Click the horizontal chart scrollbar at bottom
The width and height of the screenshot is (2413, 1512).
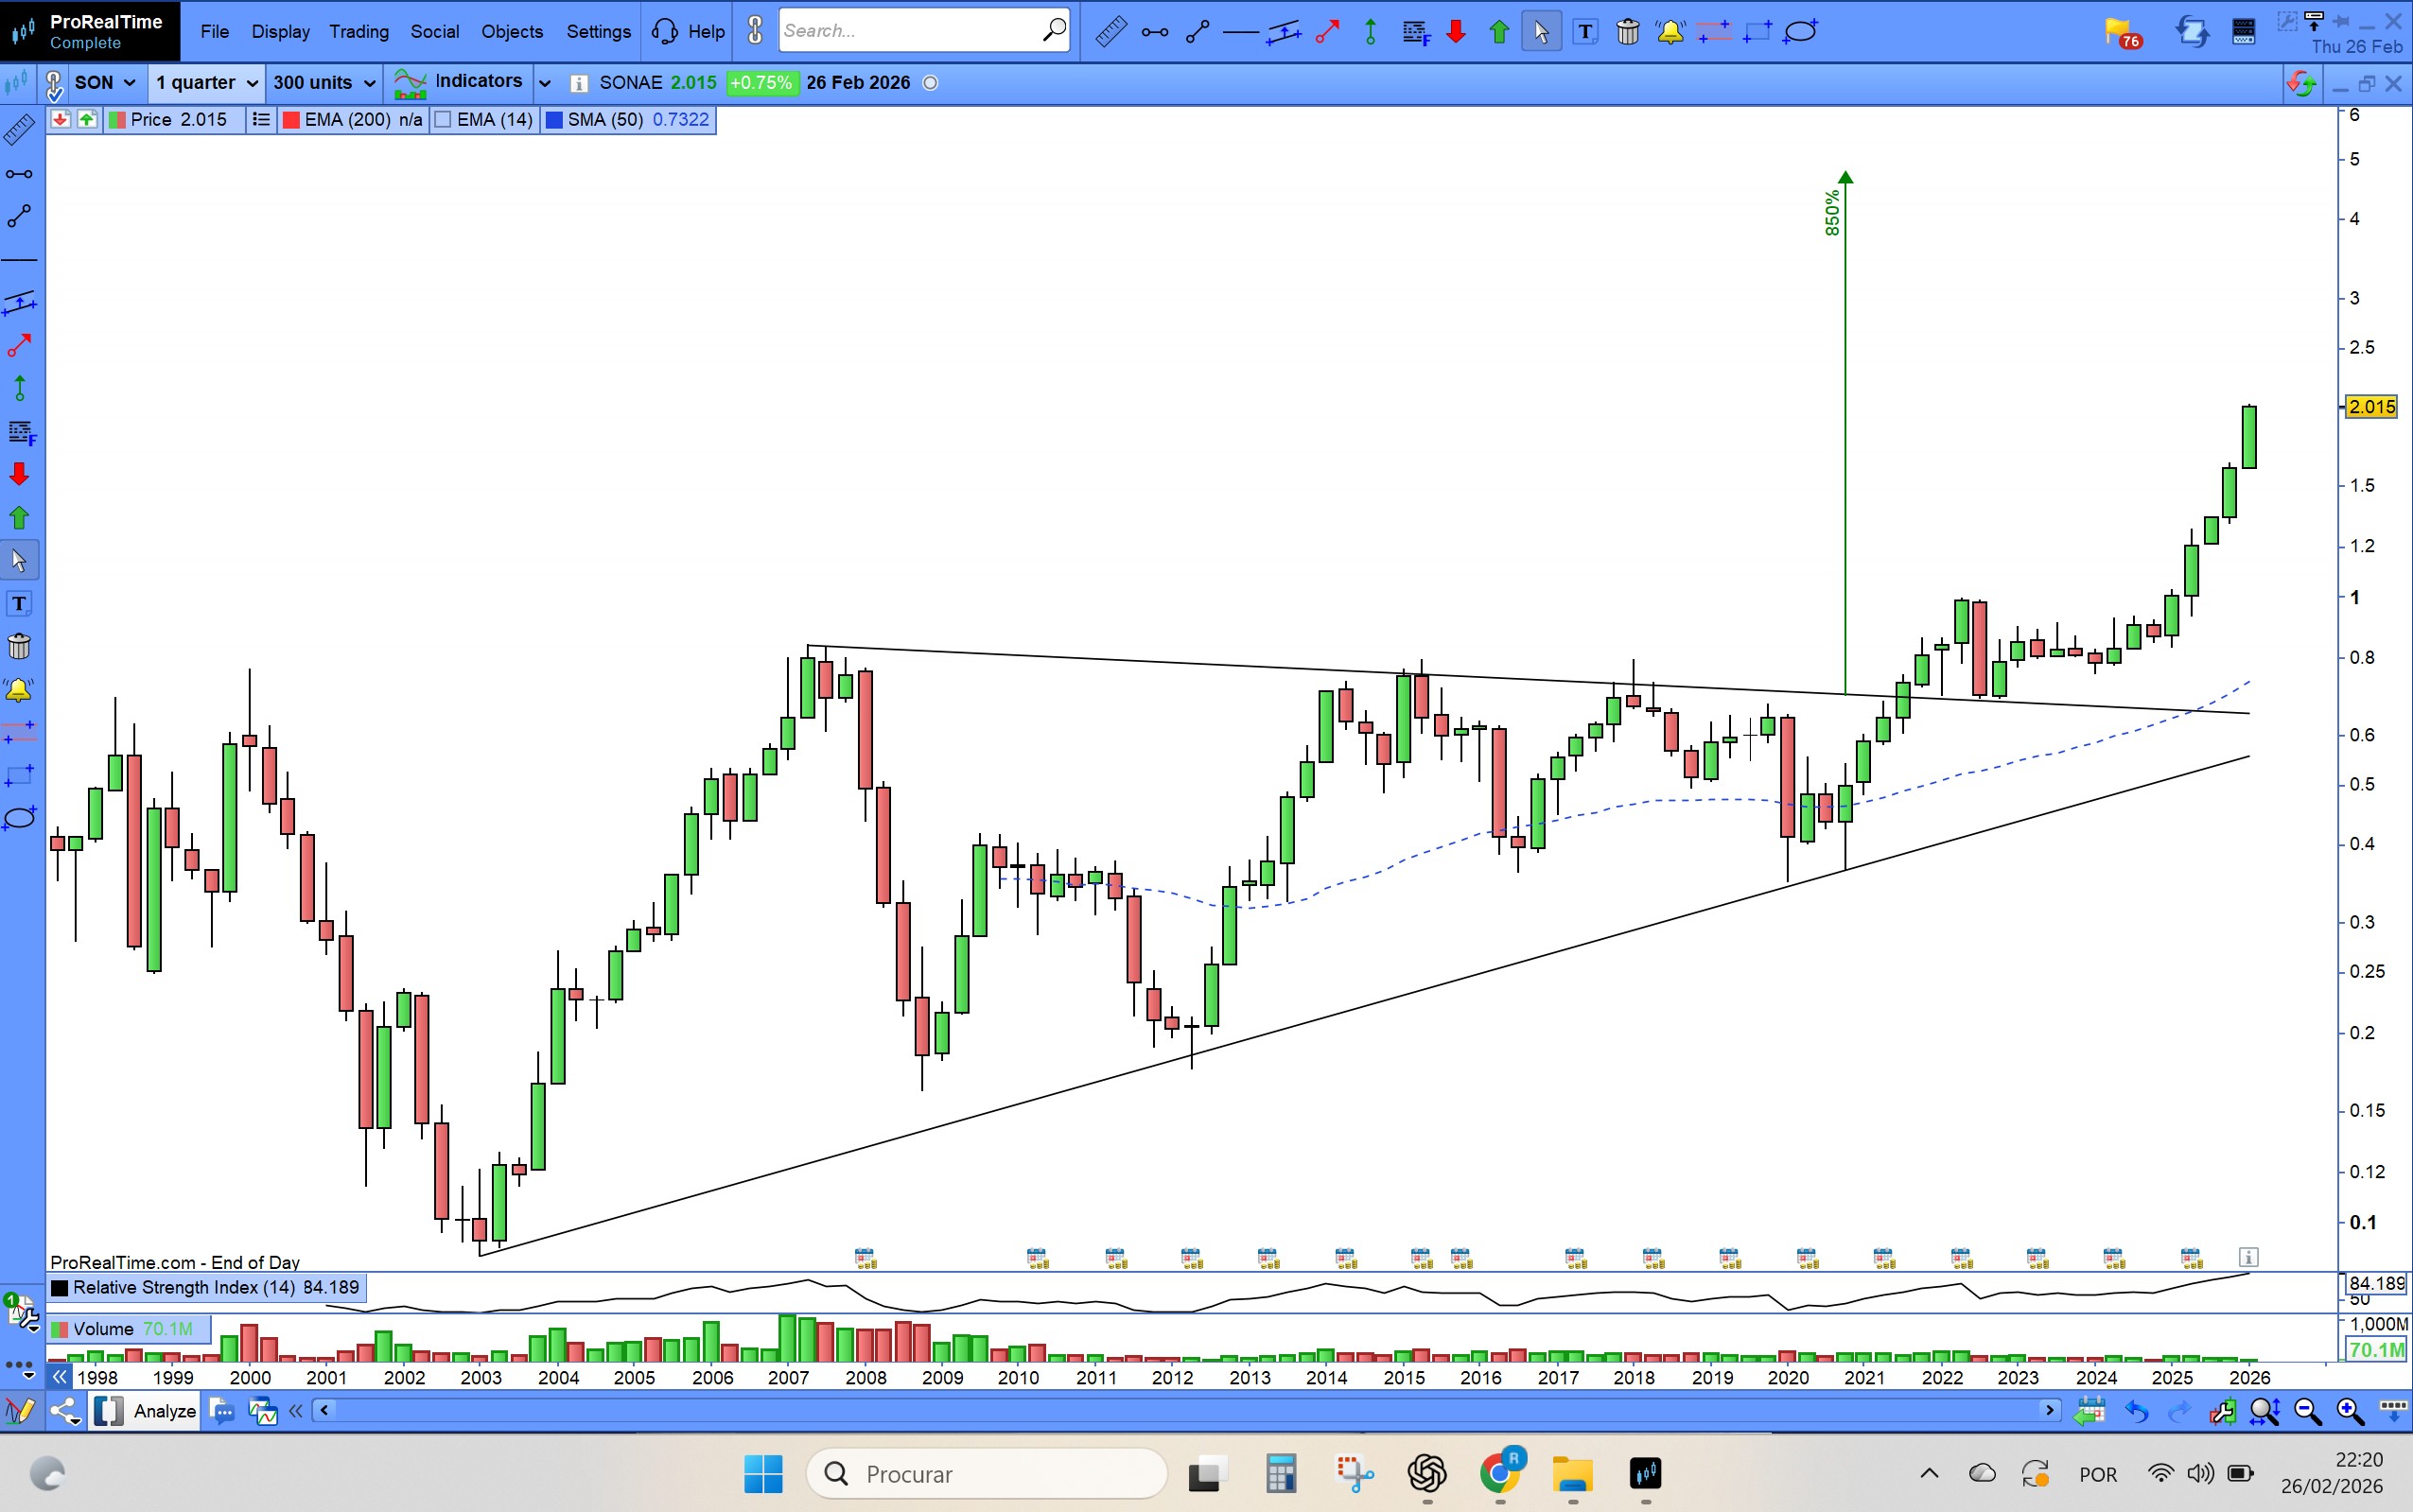point(1180,1410)
